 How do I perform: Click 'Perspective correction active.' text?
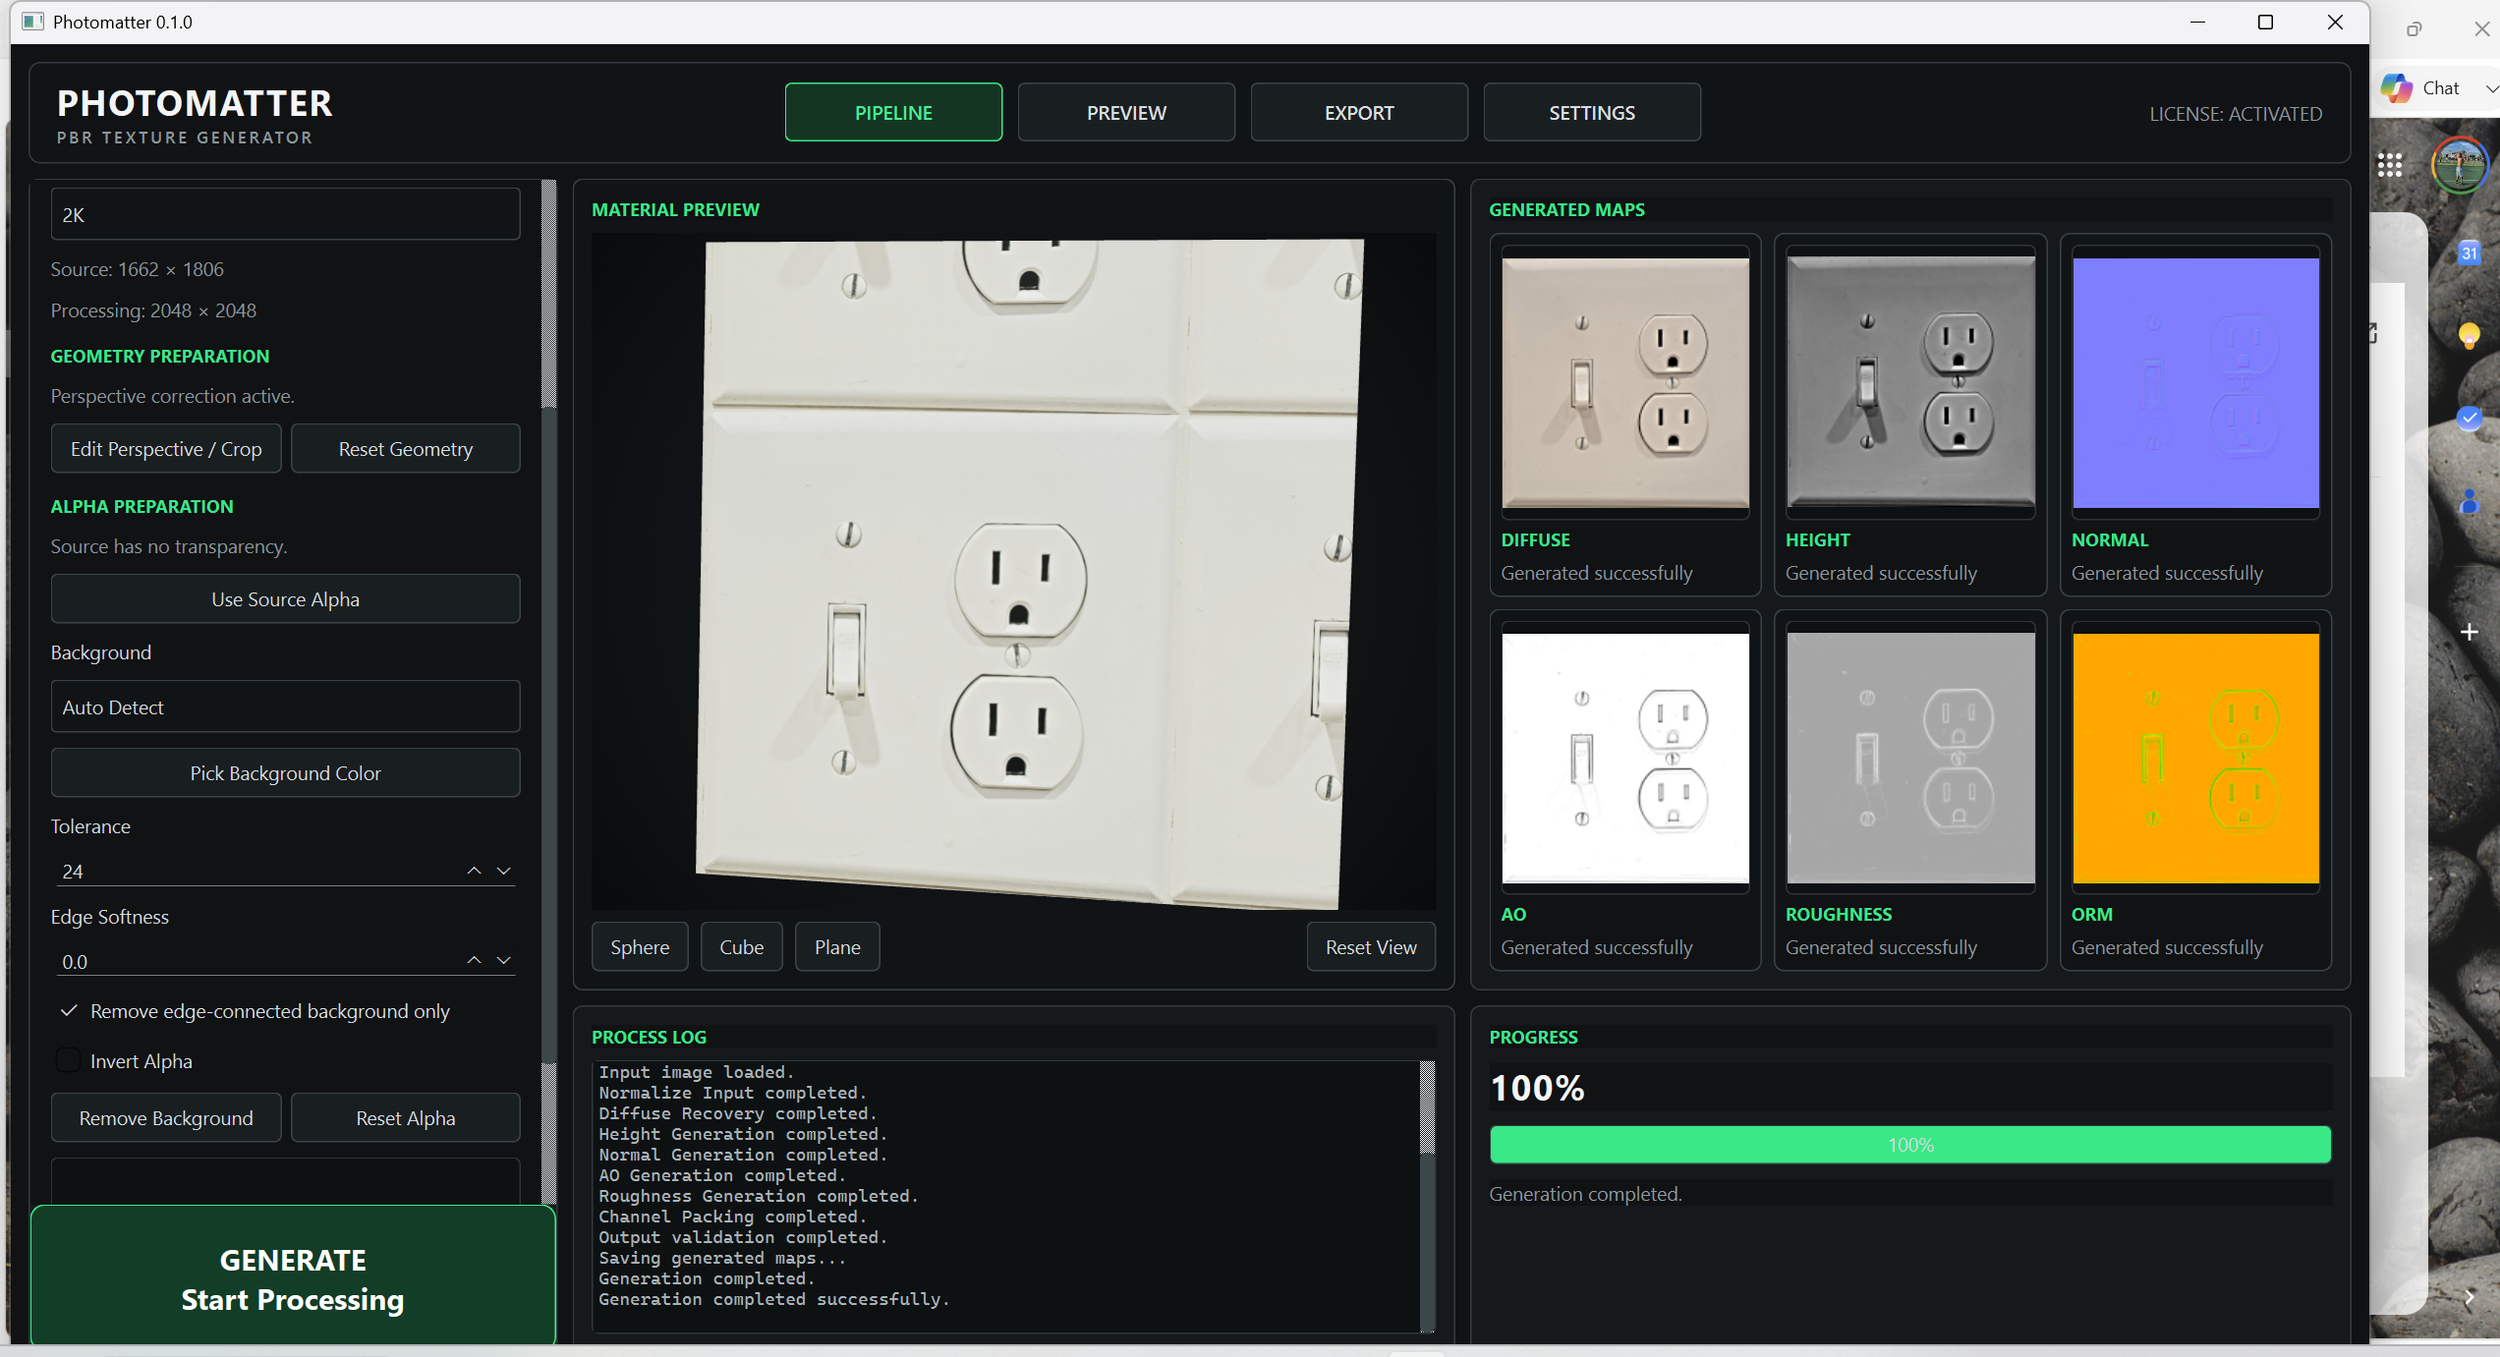click(172, 396)
